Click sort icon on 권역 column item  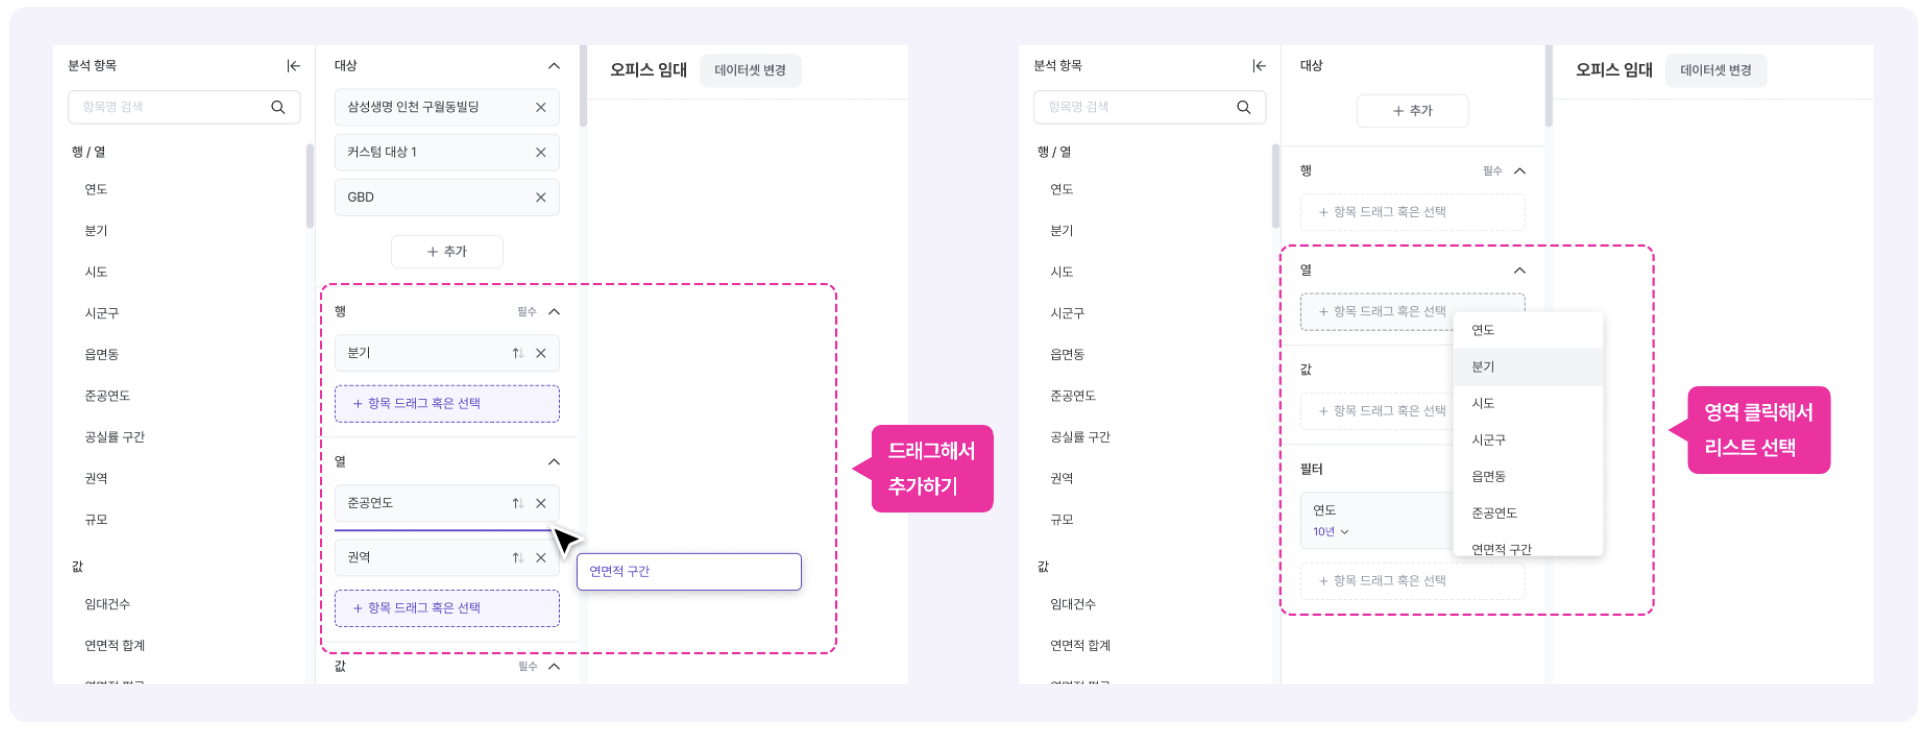point(518,557)
